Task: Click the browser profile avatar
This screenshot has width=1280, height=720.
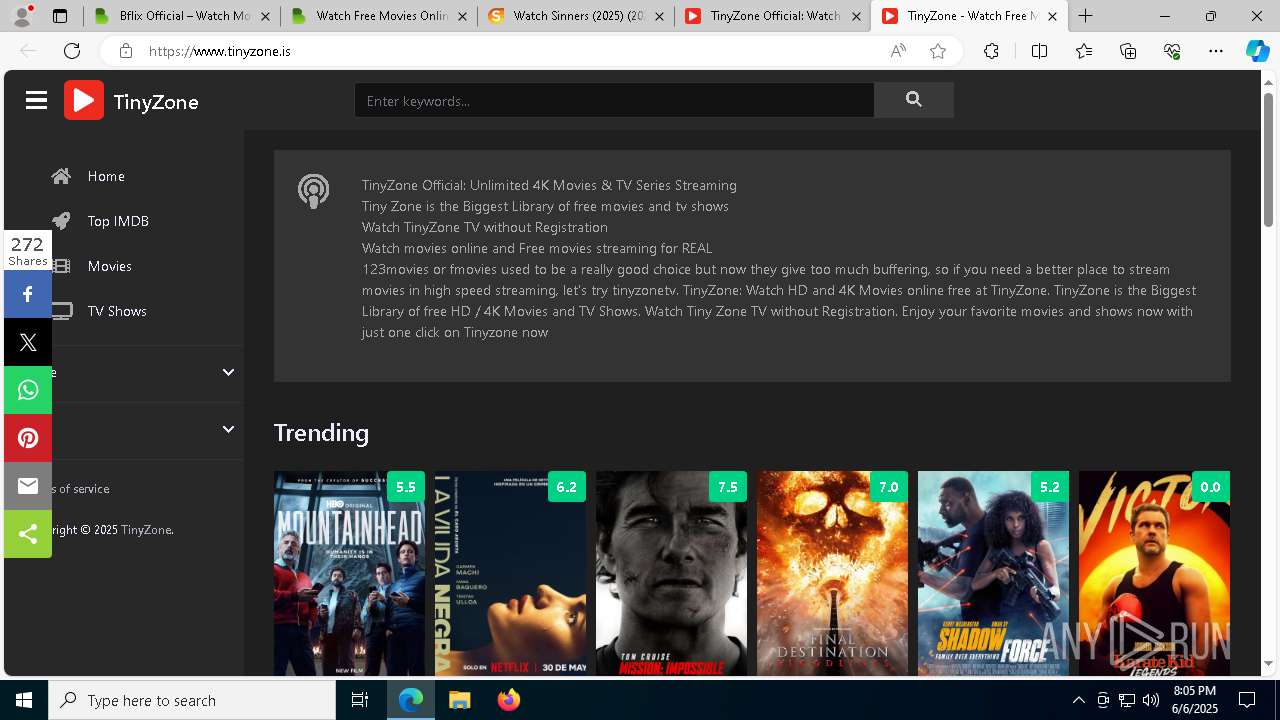Action: (x=22, y=16)
